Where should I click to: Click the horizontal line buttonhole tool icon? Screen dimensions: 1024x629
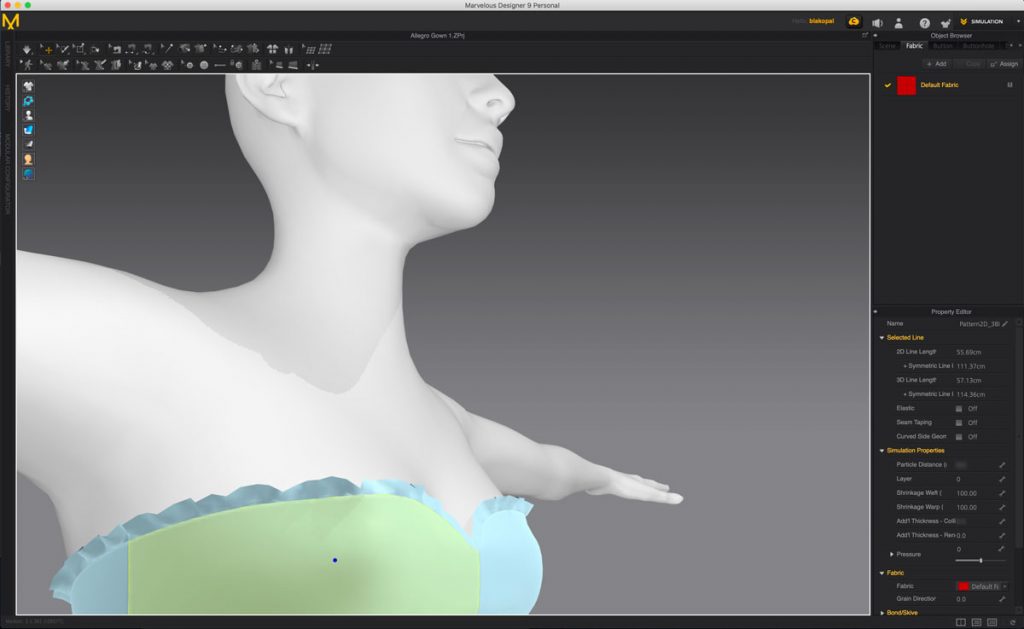click(x=219, y=65)
